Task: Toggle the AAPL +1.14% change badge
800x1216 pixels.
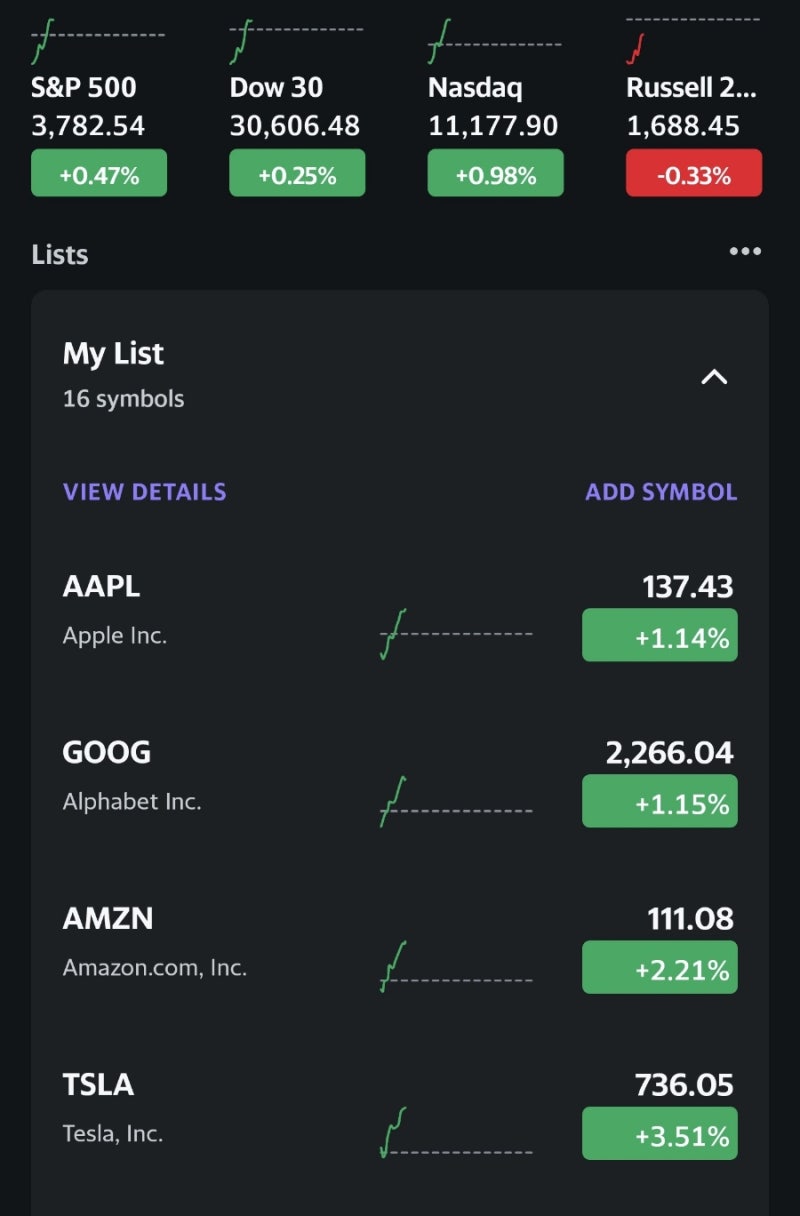Action: tap(660, 636)
